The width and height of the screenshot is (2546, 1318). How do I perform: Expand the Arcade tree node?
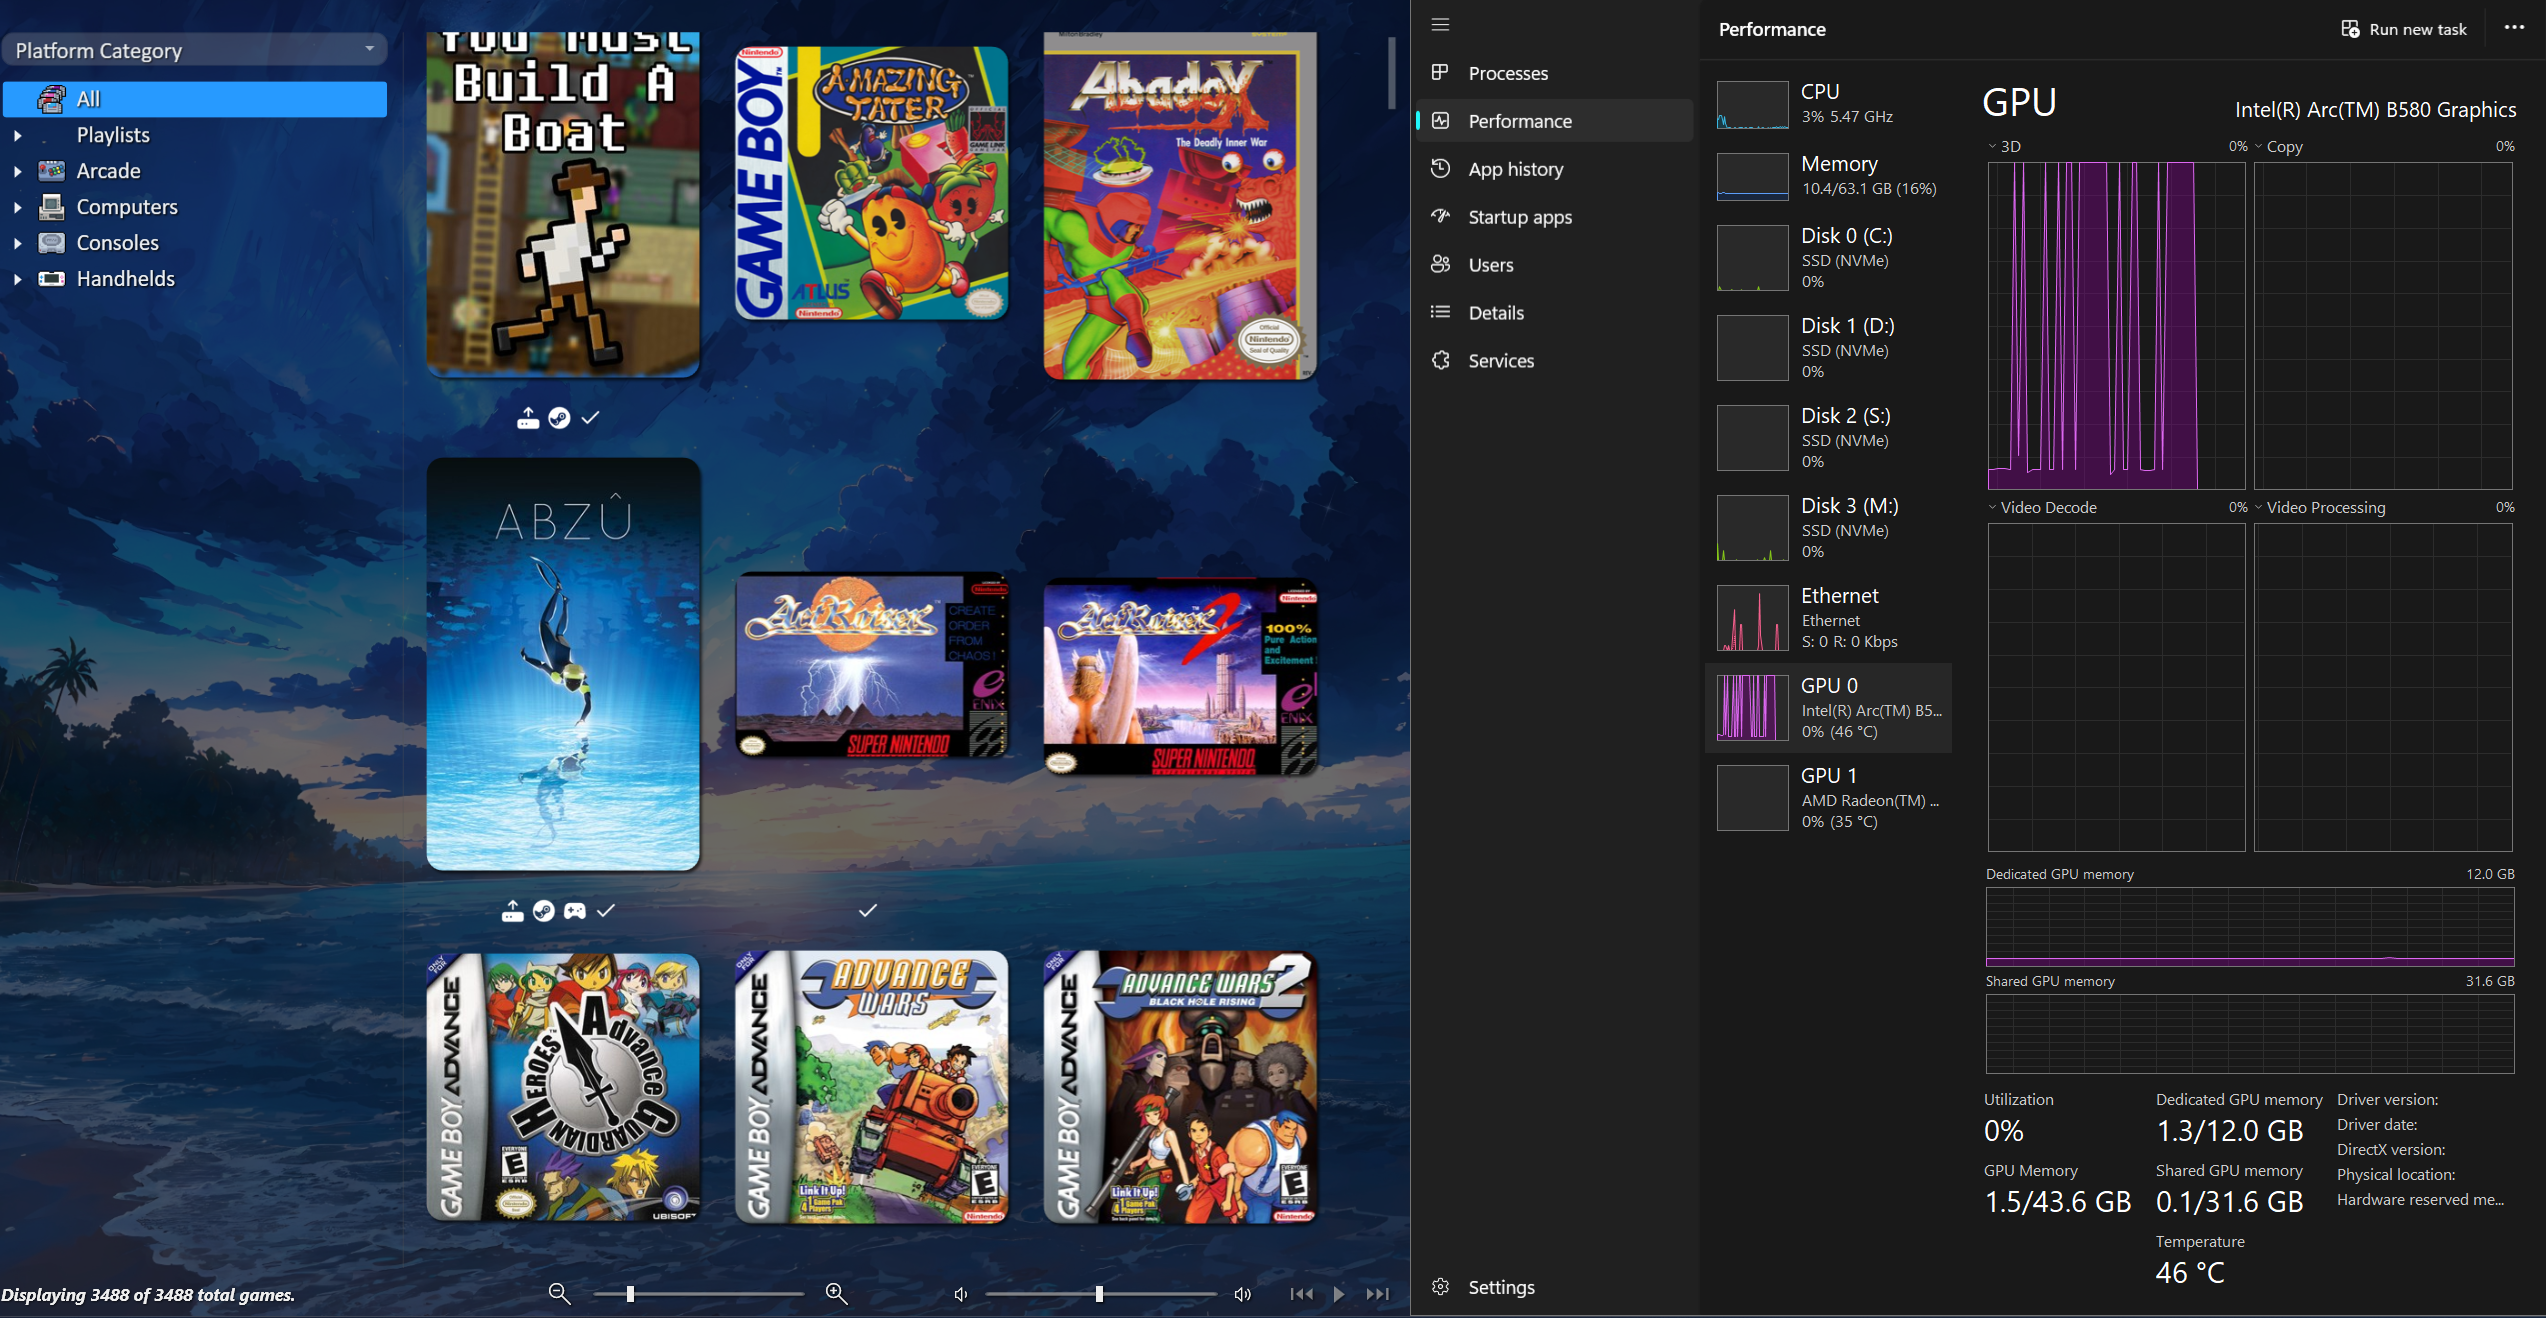point(17,171)
